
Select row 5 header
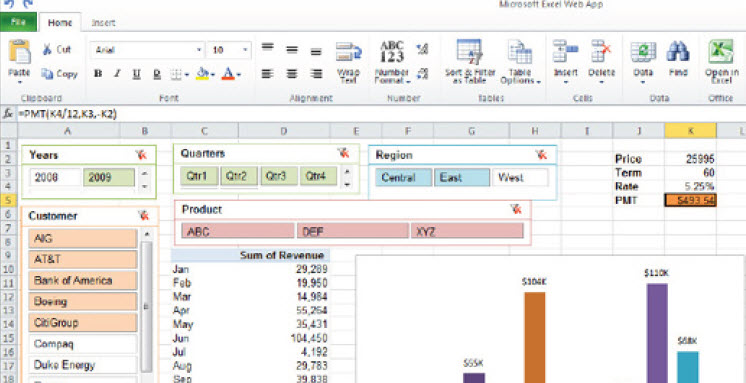(8, 200)
